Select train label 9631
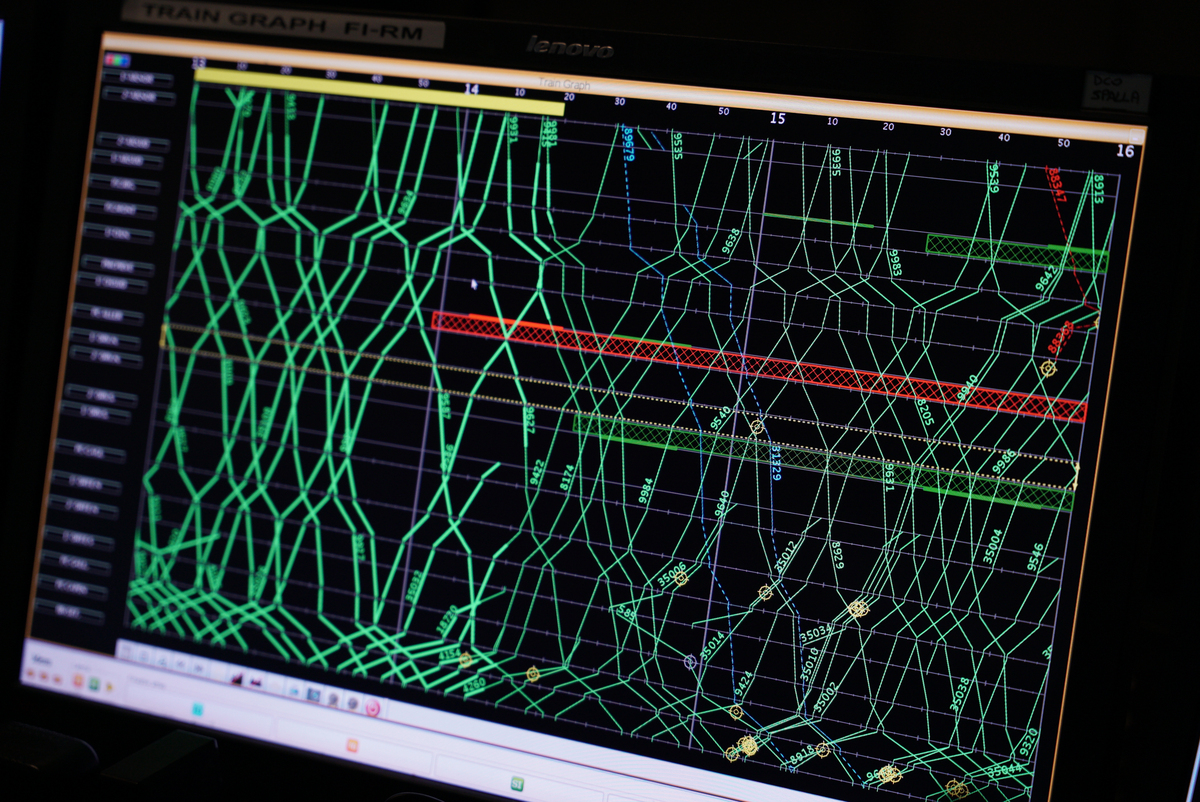This screenshot has height=802, width=1200. 889,476
